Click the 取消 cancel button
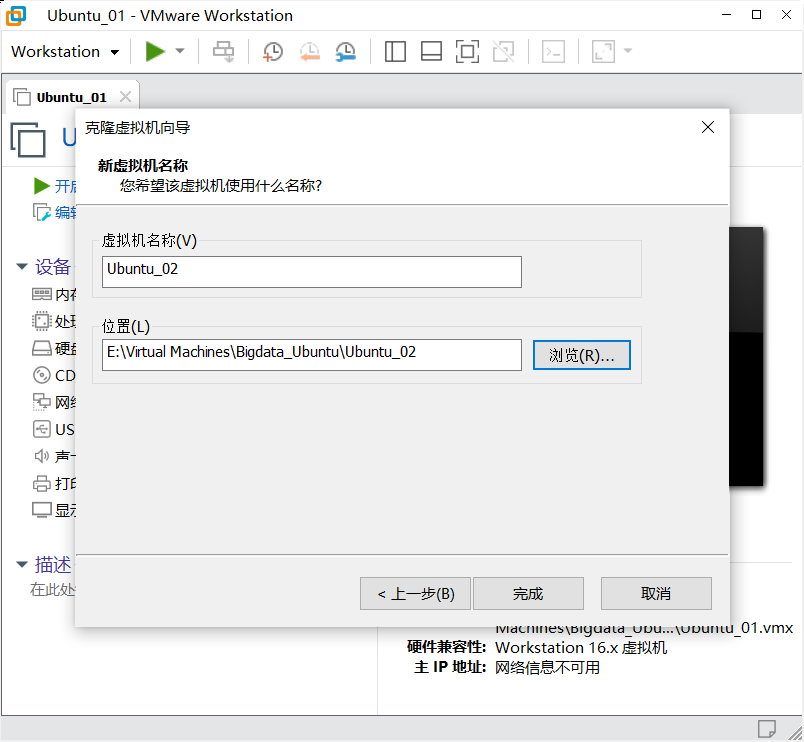Viewport: 804px width, 742px height. pos(656,593)
